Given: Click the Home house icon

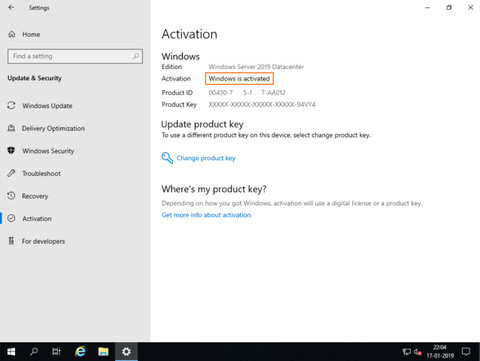Looking at the screenshot, I should click(12, 34).
